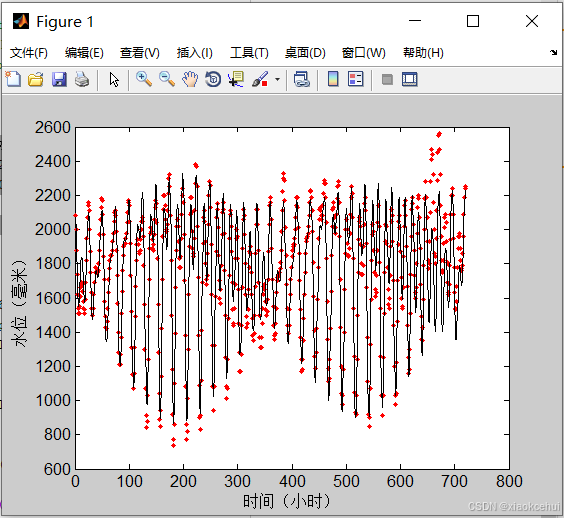Screen dimensions: 564x518
Task: Select the Rotate 3D tool
Action: [213, 79]
